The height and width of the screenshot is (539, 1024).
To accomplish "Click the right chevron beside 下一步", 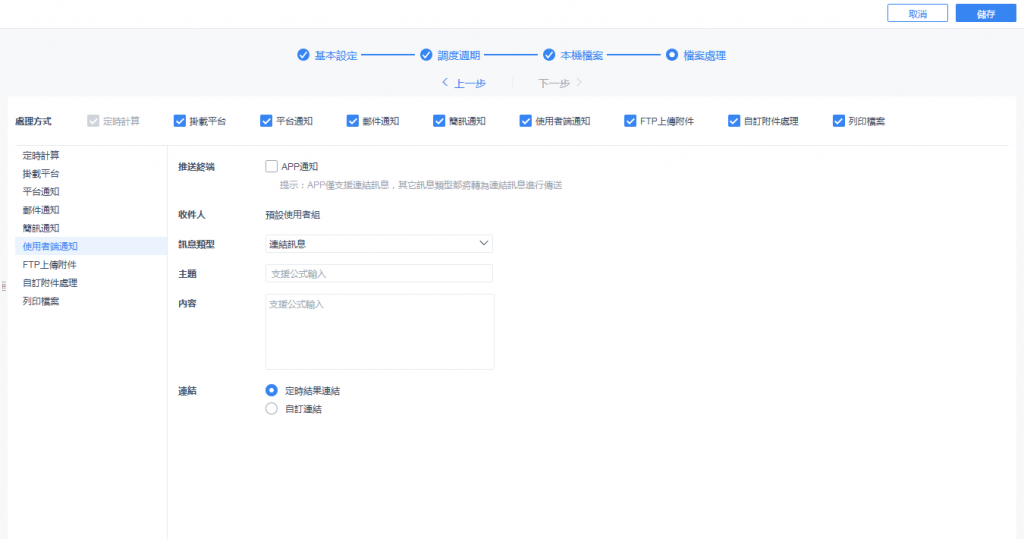I will pos(579,82).
